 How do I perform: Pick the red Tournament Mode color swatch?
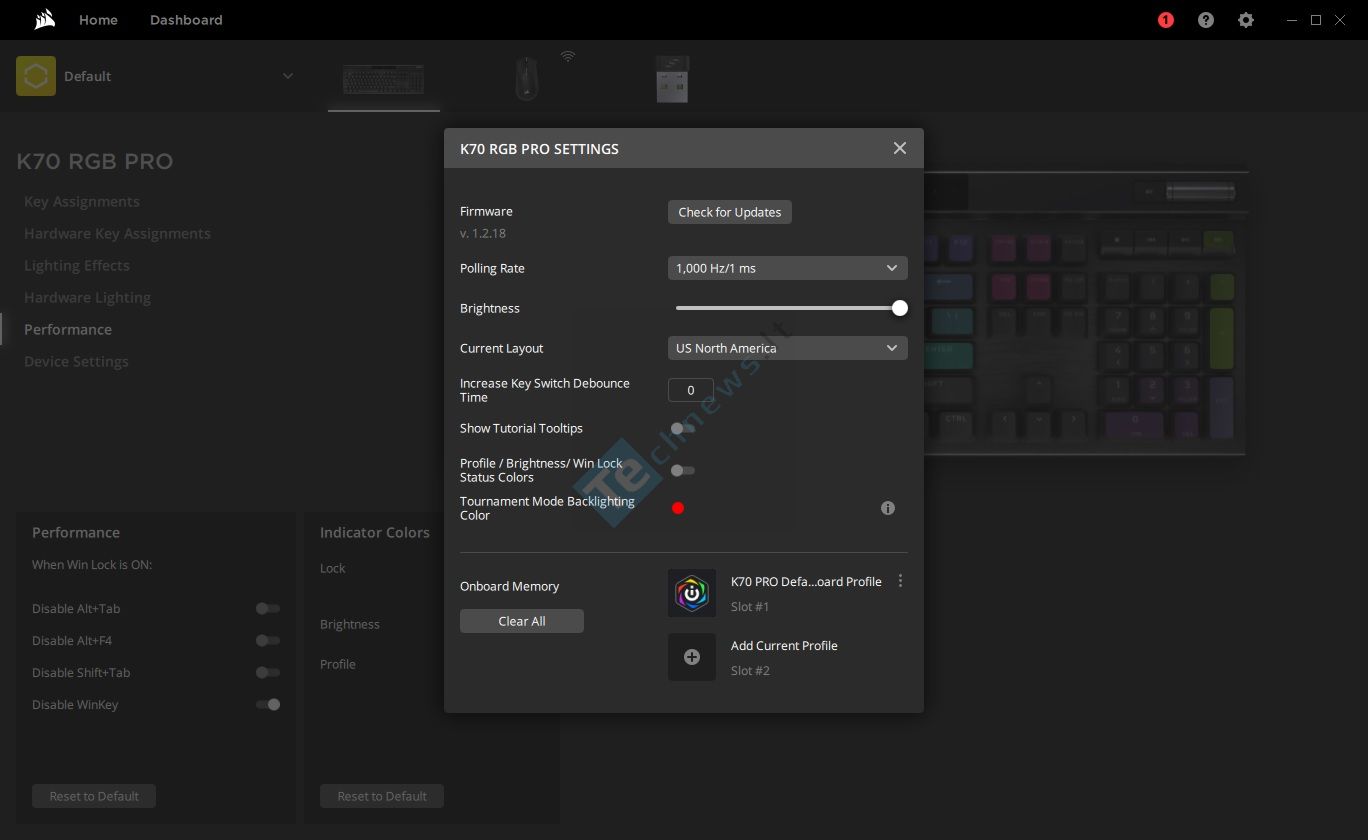678,508
